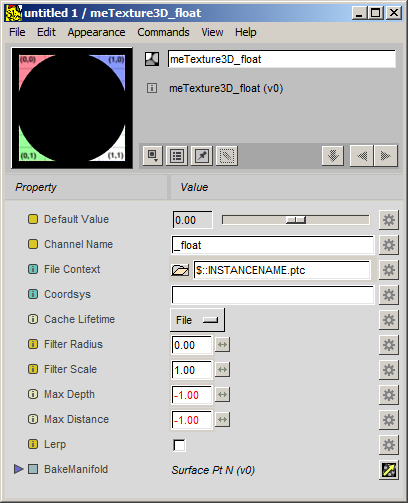This screenshot has width=408, height=503.
Task: Click the info icon next to meTexture3D_float (v0)
Action: [152, 88]
